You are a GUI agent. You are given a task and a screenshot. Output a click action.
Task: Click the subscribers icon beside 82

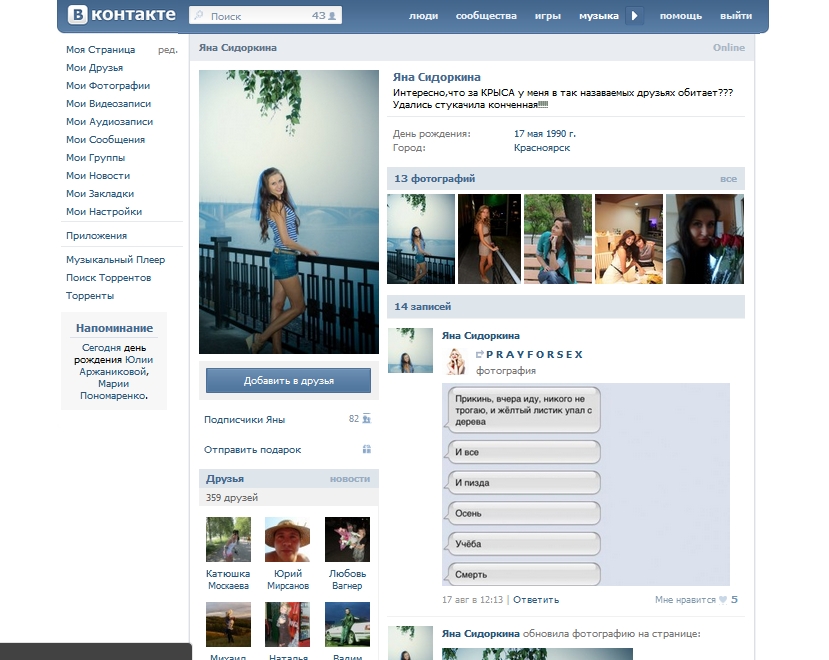coord(367,419)
